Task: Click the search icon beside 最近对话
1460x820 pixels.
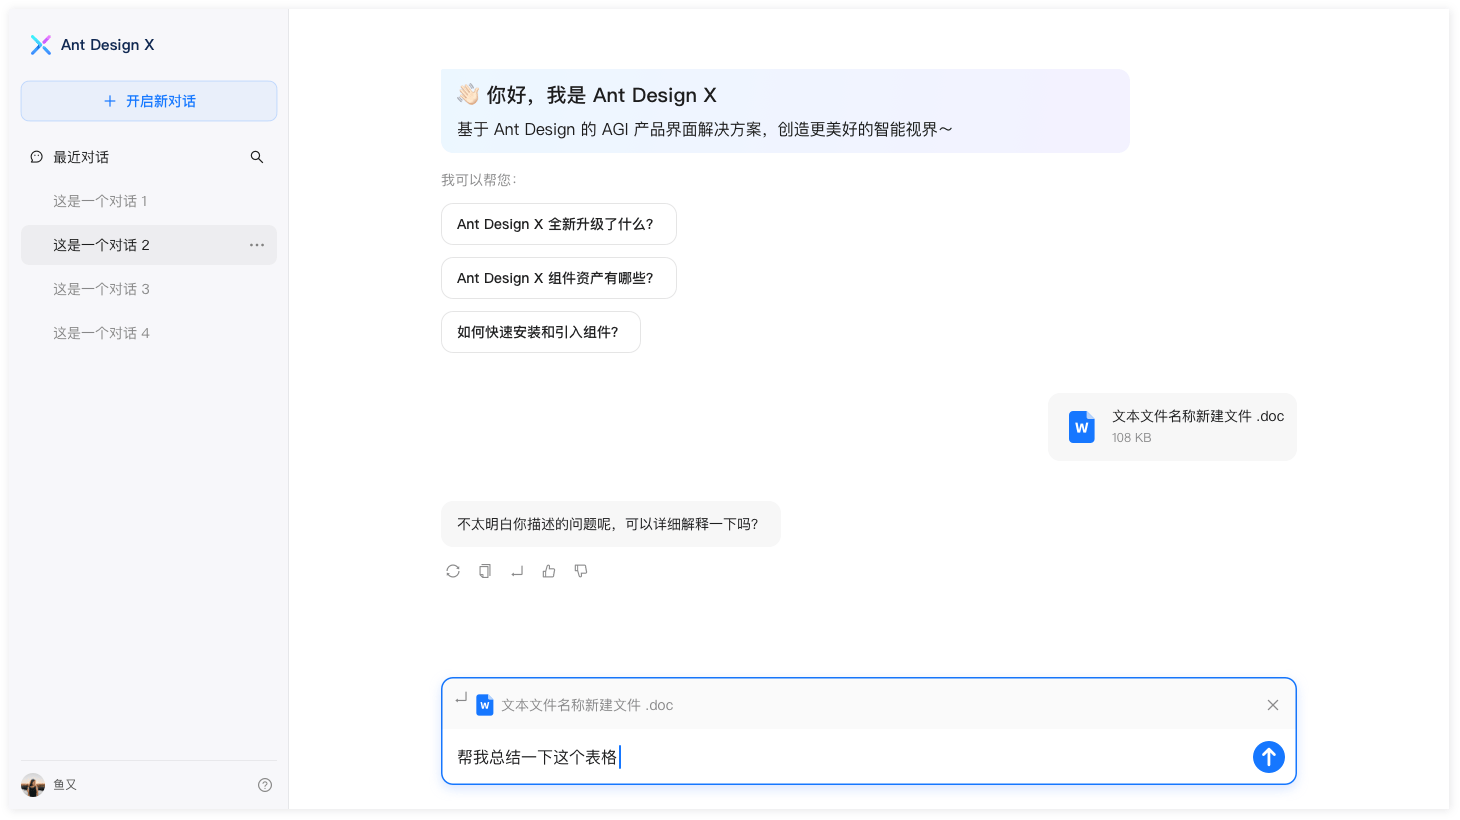Action: [257, 157]
